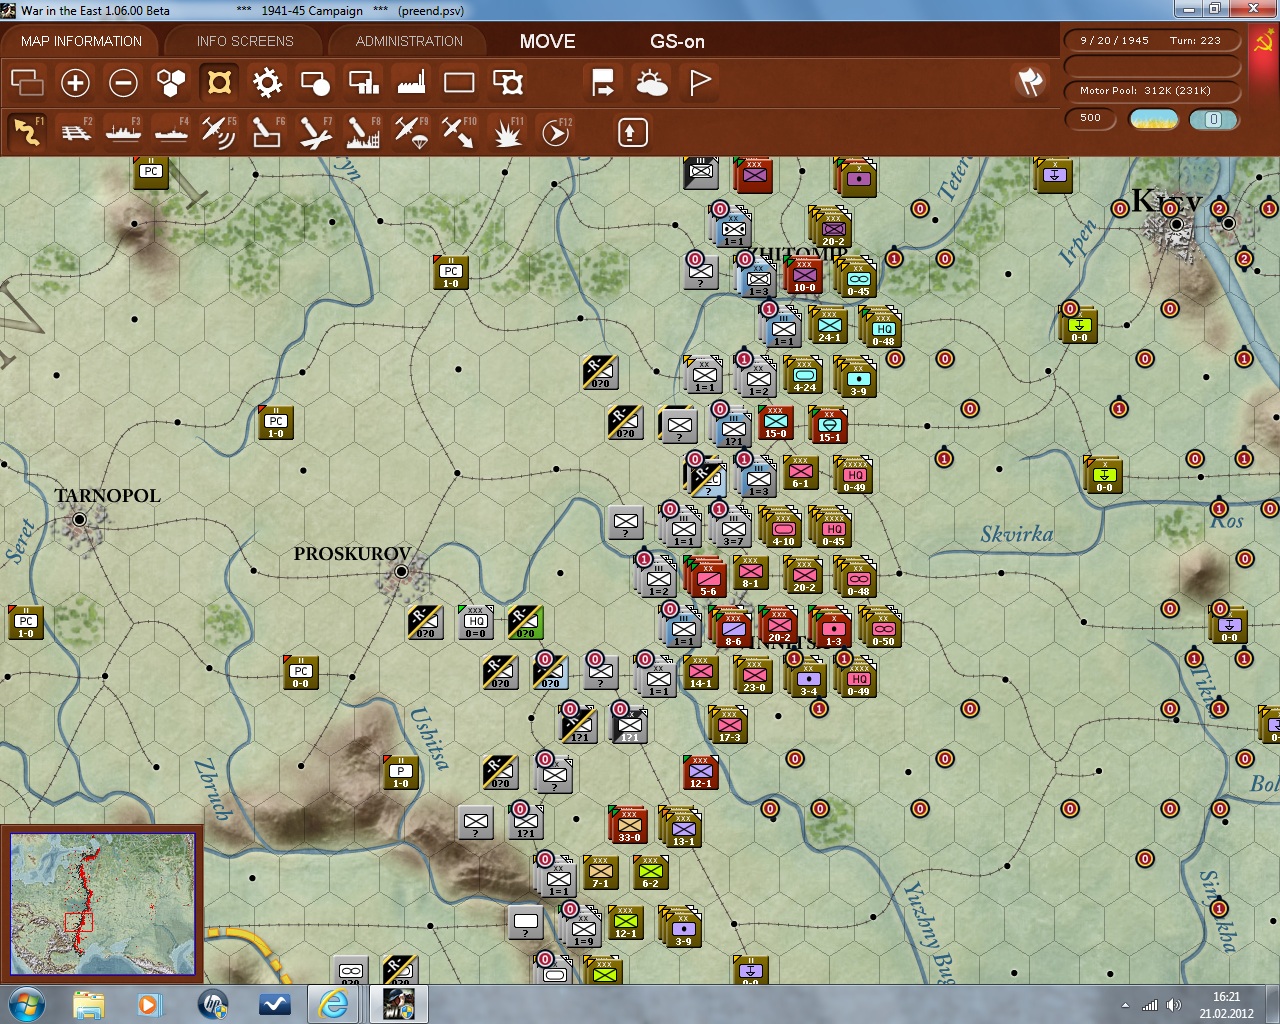The width and height of the screenshot is (1280, 1024).
Task: Select bomb airfield F7 icon
Action: pyautogui.click(x=315, y=131)
